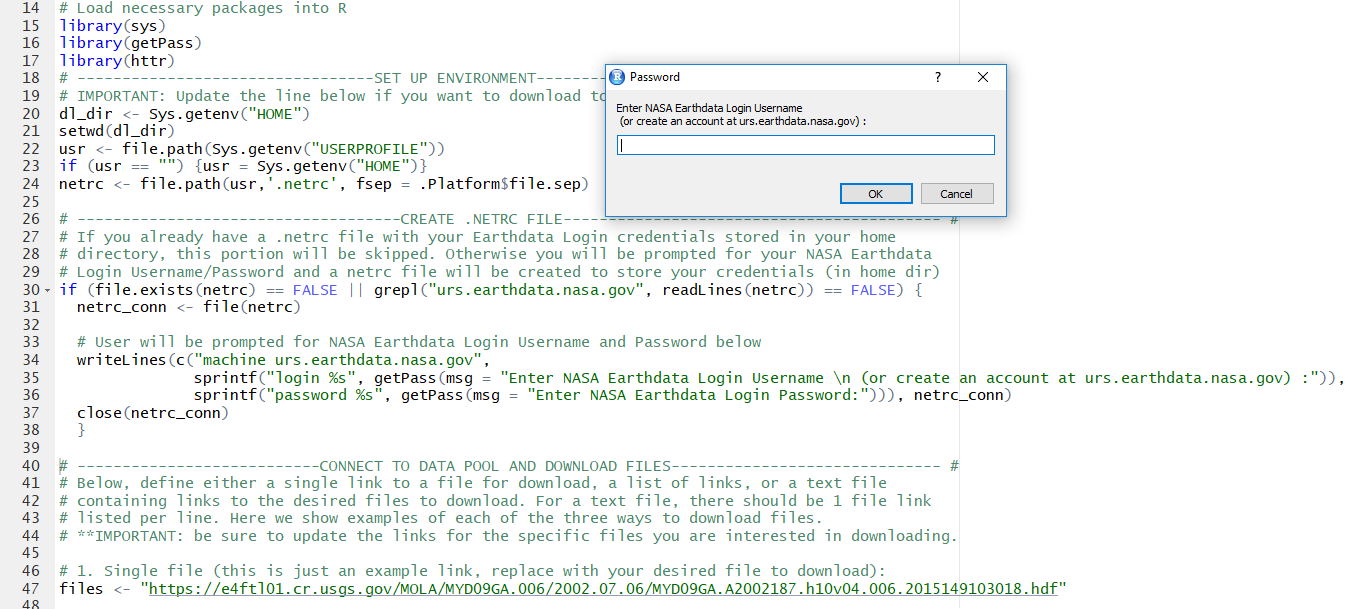This screenshot has height=609, width=1350.
Task: Click the writeLines call on line 34
Action: pyautogui.click(x=116, y=360)
